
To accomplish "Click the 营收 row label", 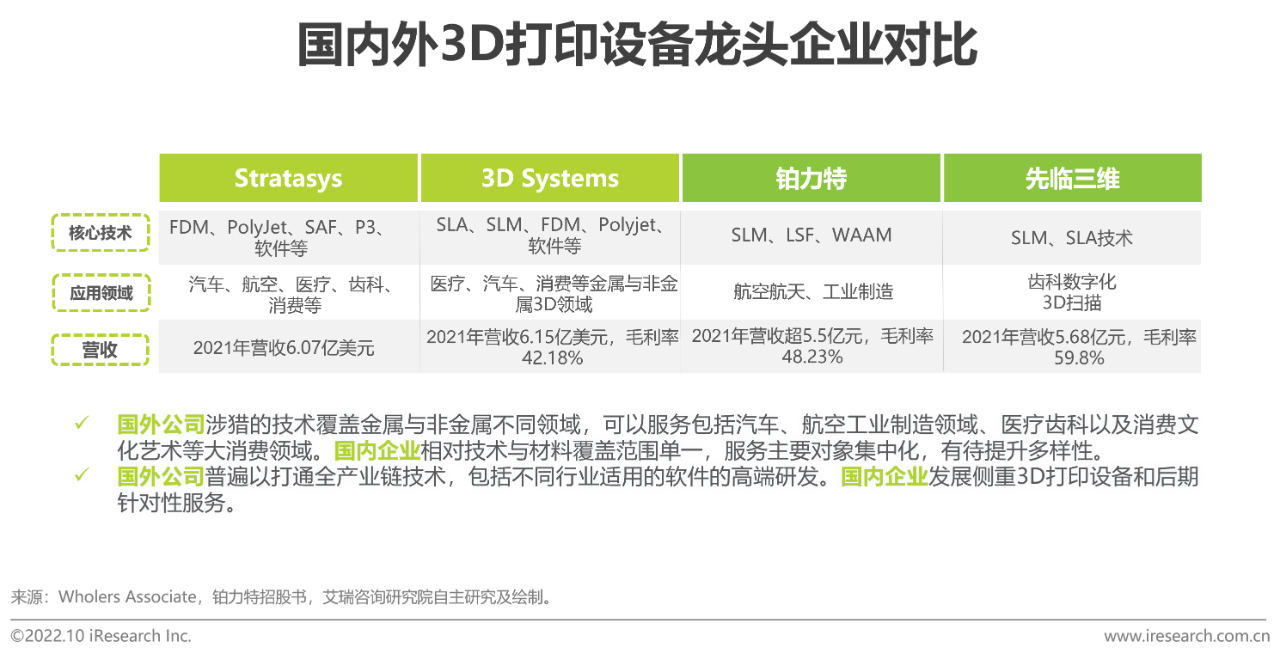I will point(100,350).
